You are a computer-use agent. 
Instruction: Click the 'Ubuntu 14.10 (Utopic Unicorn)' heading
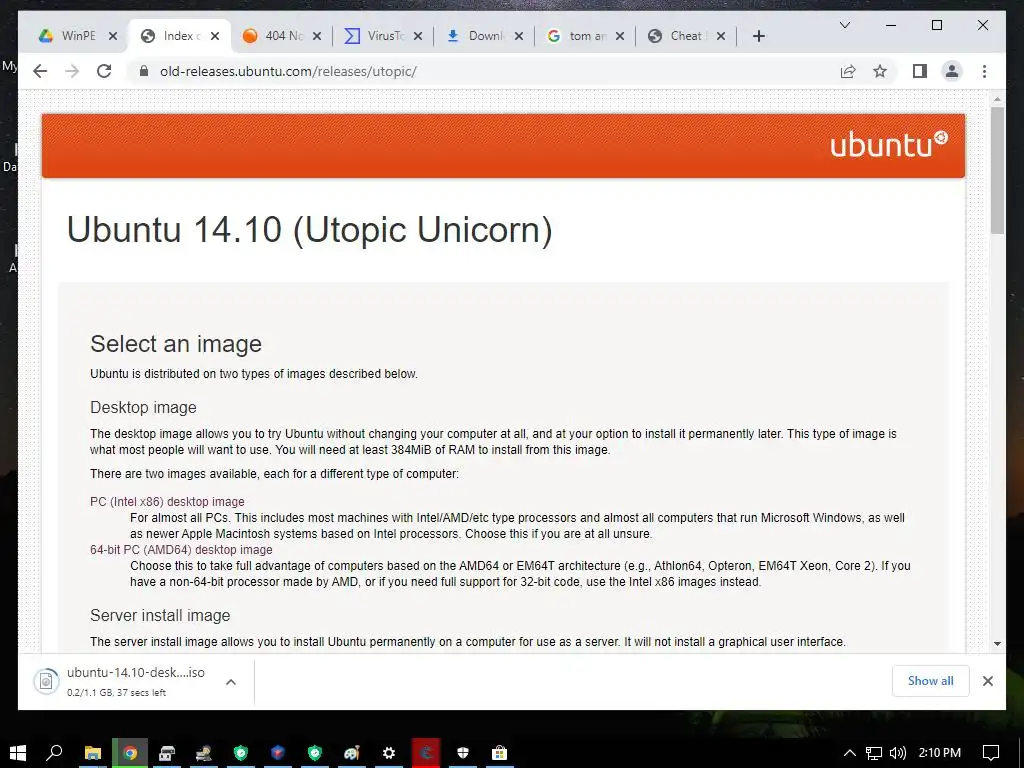(x=310, y=230)
